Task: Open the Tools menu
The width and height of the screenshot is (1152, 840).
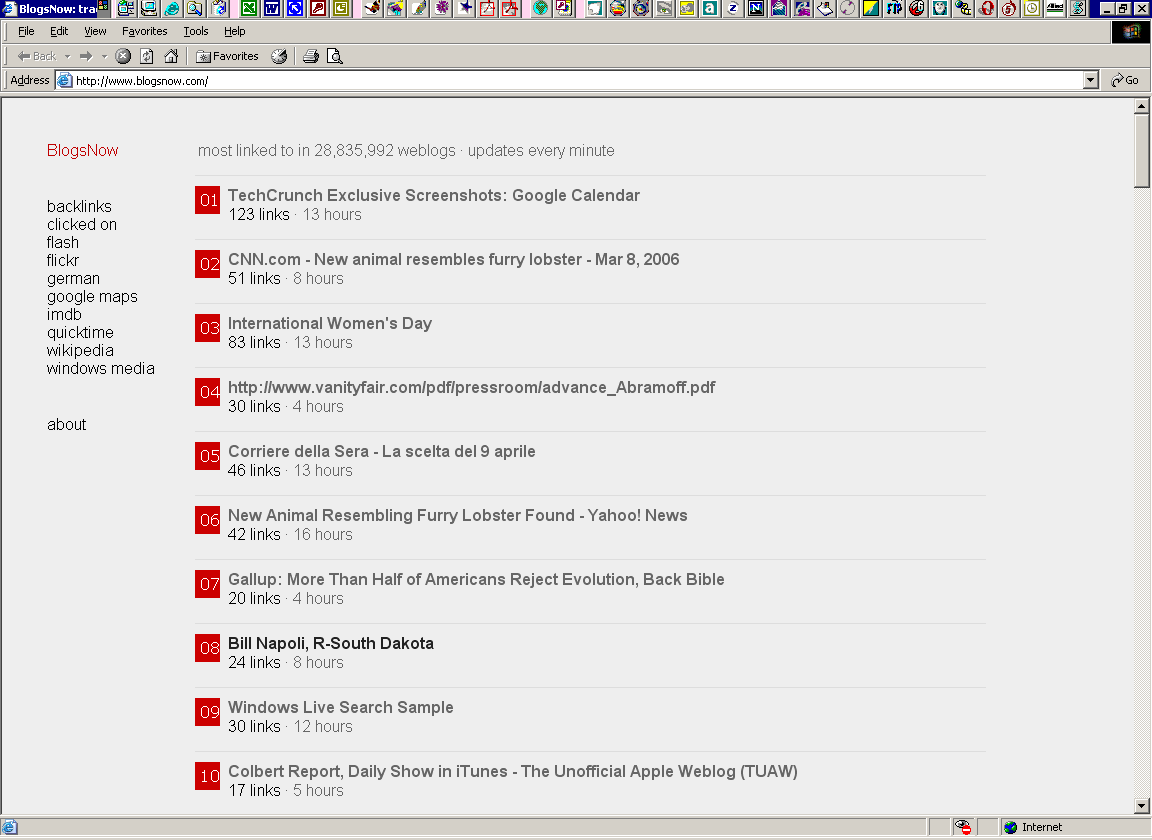Action: (x=196, y=31)
